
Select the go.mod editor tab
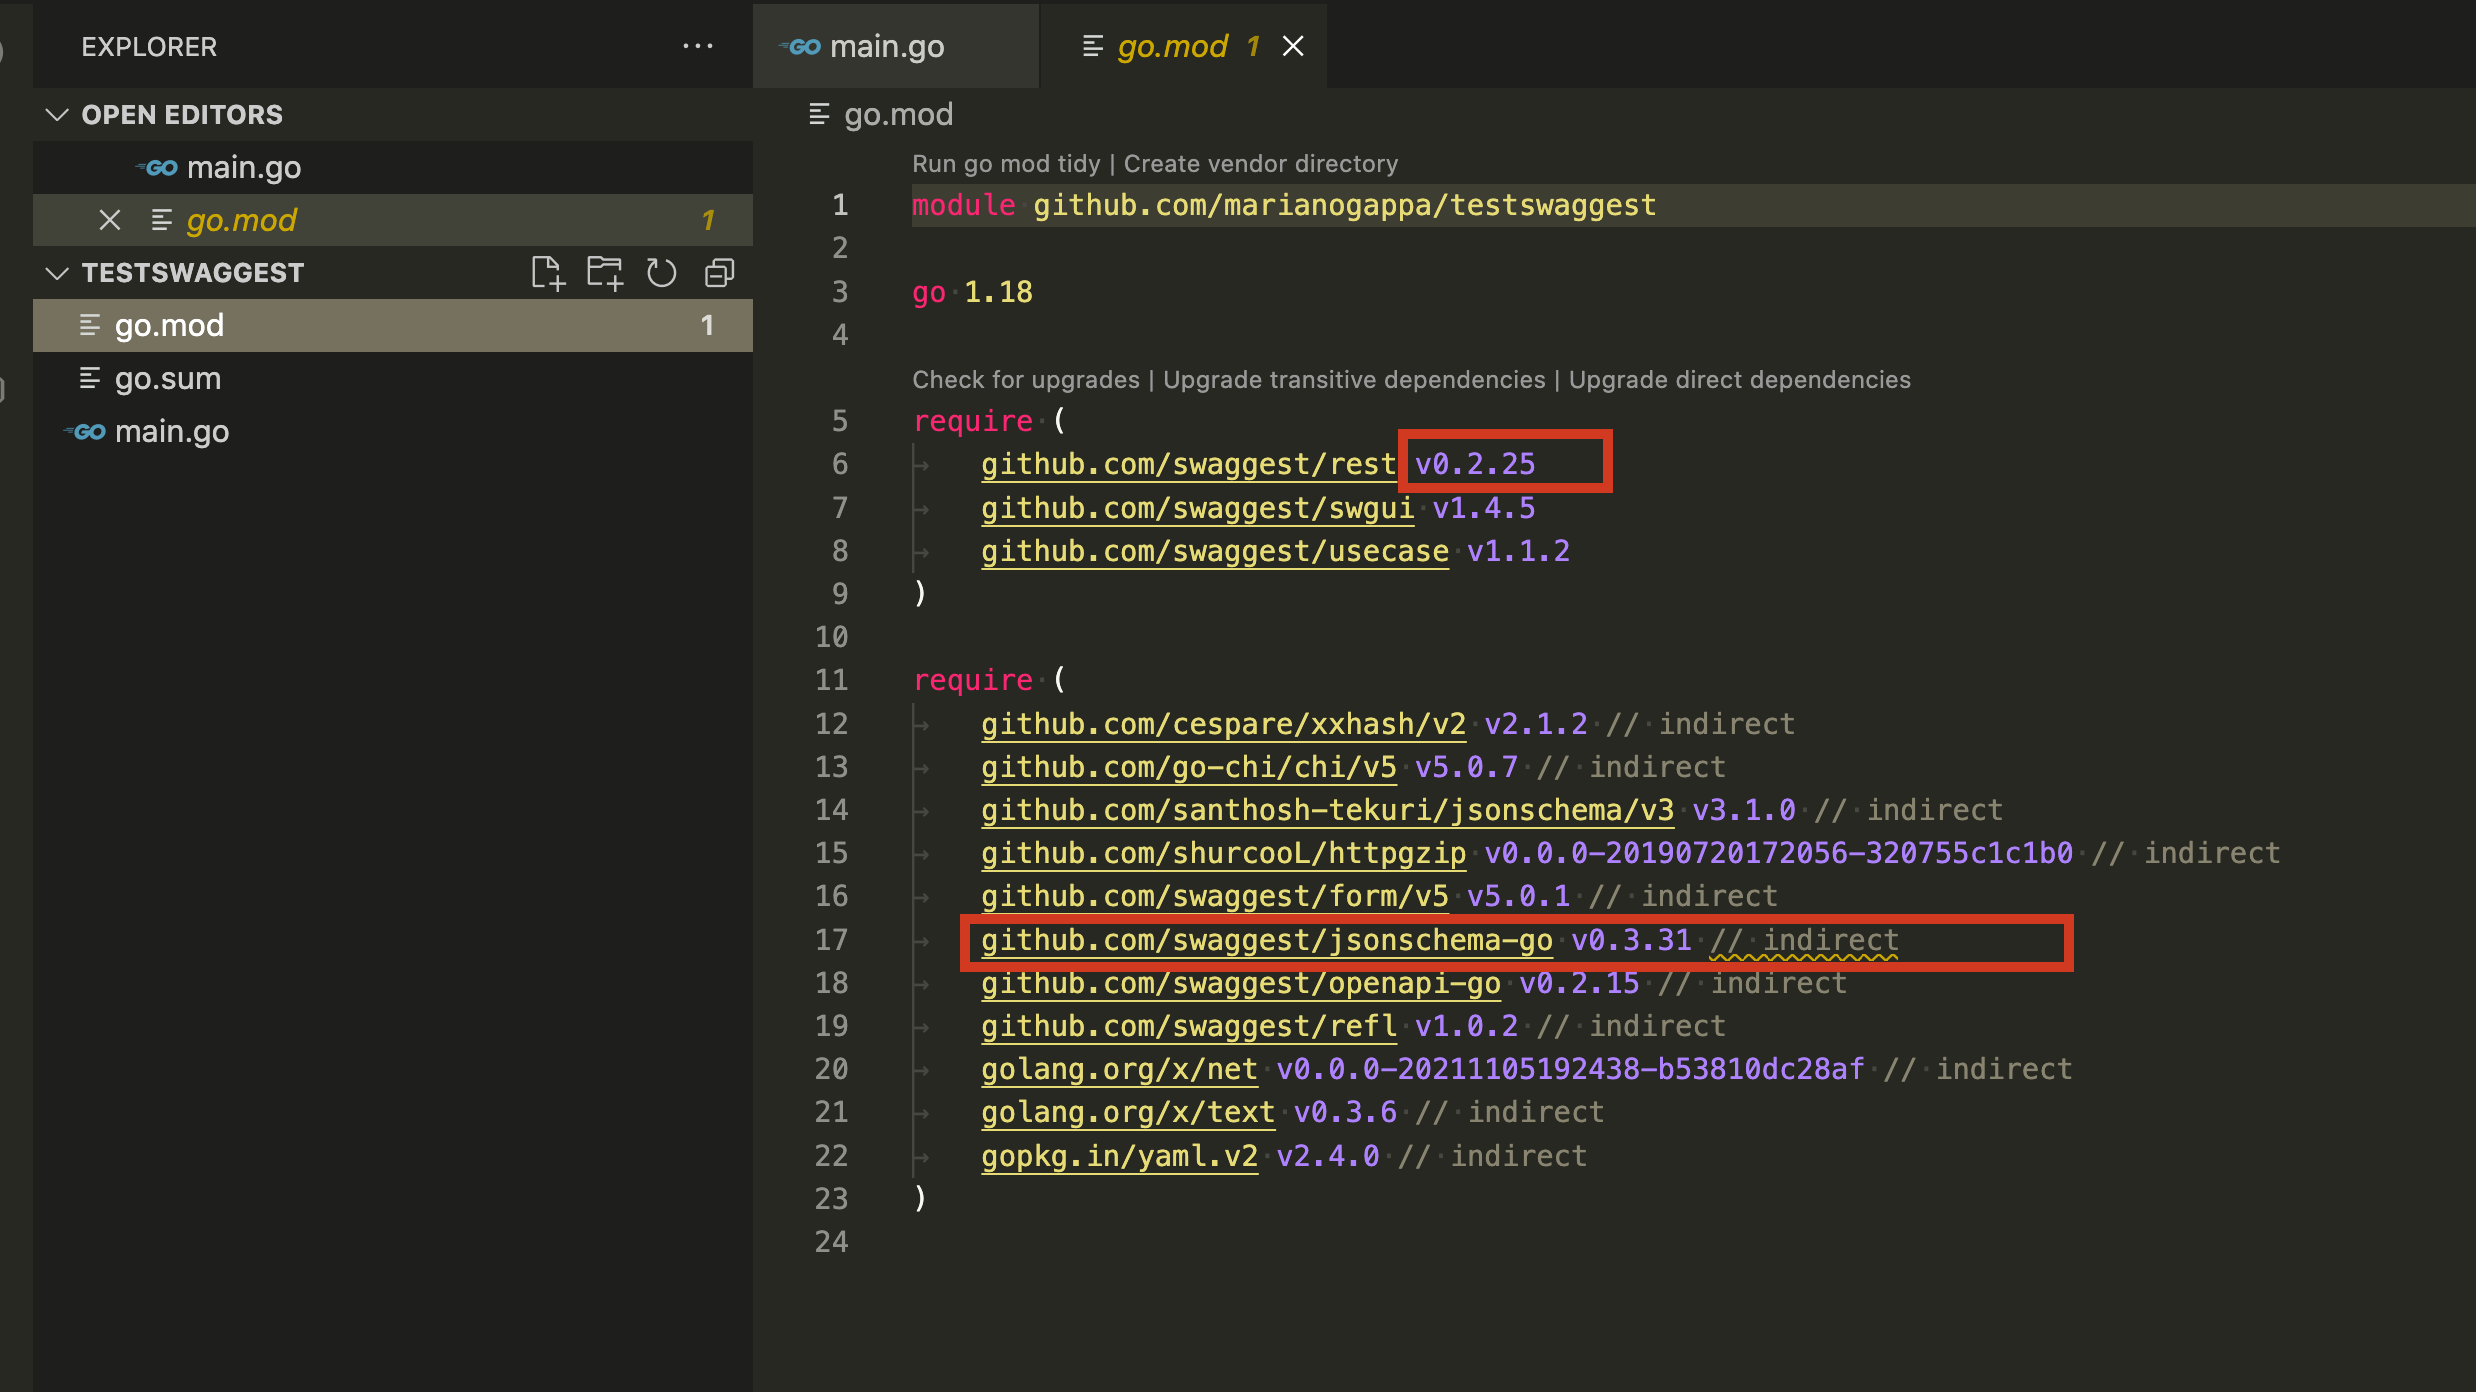click(x=1175, y=45)
